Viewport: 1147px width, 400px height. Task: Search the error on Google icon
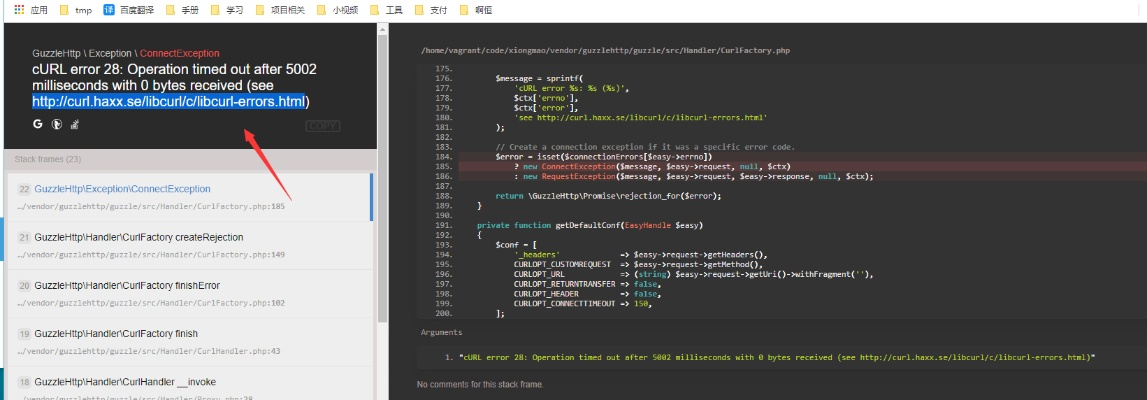38,125
